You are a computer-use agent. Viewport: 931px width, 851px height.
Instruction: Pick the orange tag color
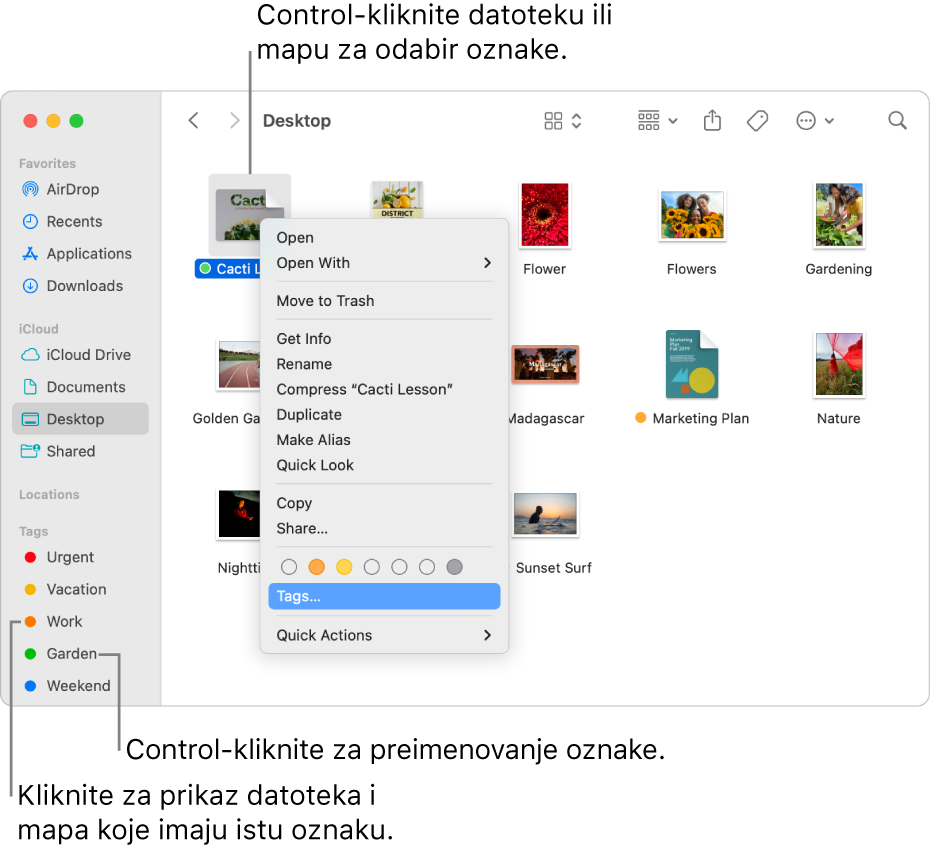316,567
